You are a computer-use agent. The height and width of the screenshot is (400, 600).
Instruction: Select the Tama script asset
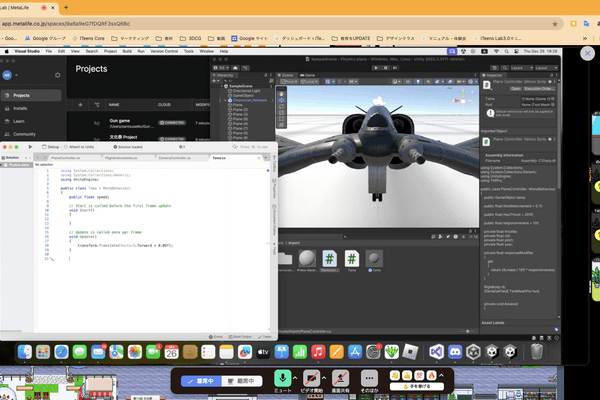coord(352,261)
